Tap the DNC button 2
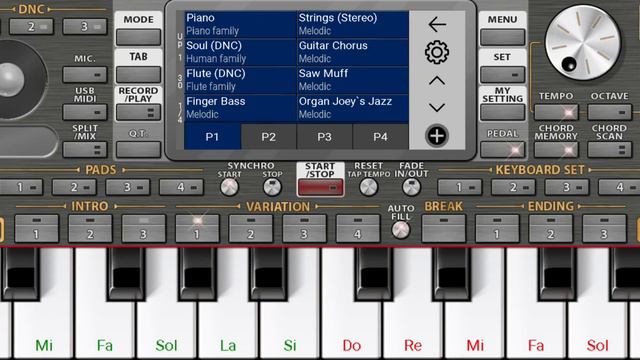Image resolution: width=640 pixels, height=360 pixels. coord(31,27)
